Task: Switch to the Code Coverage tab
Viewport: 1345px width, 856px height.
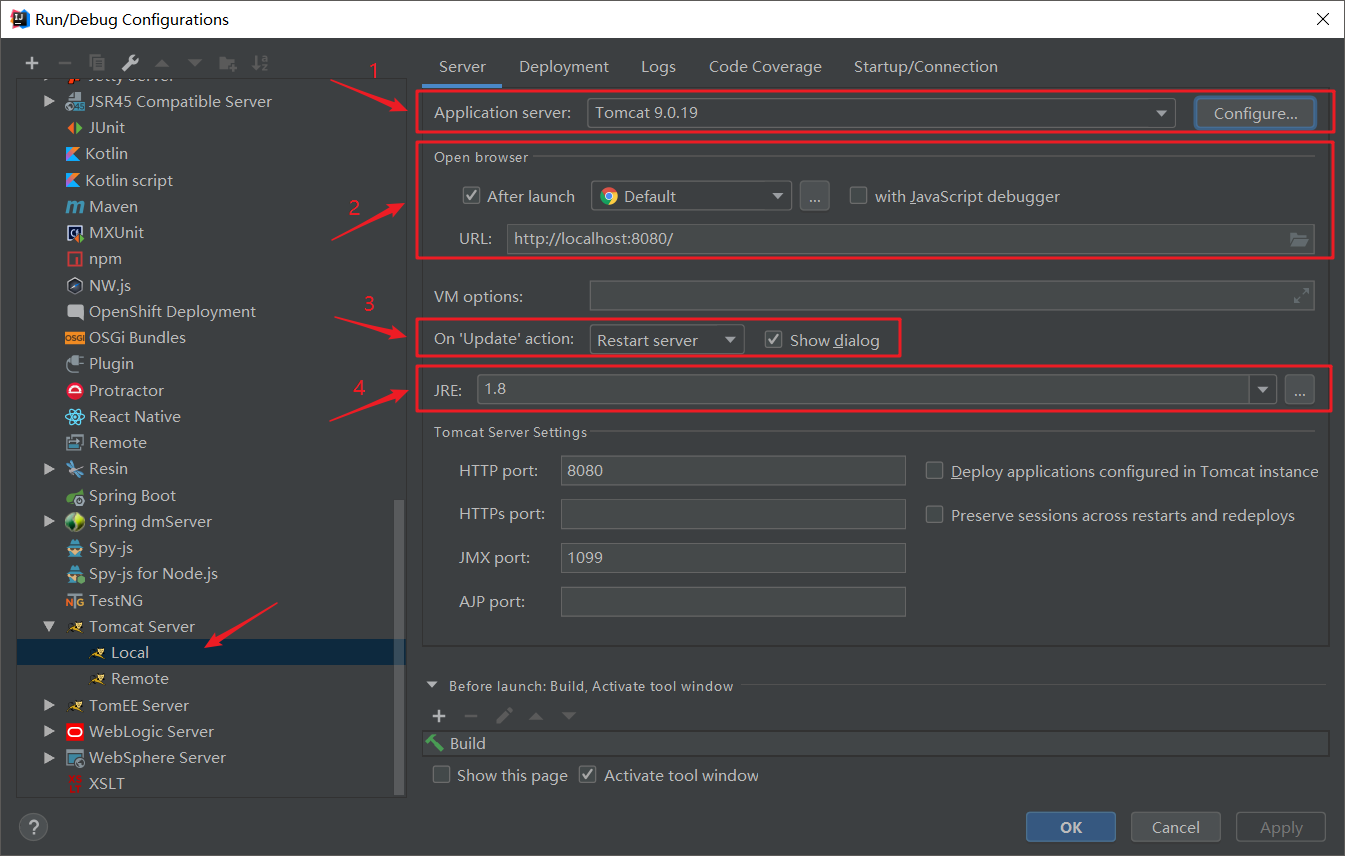Action: [x=765, y=67]
